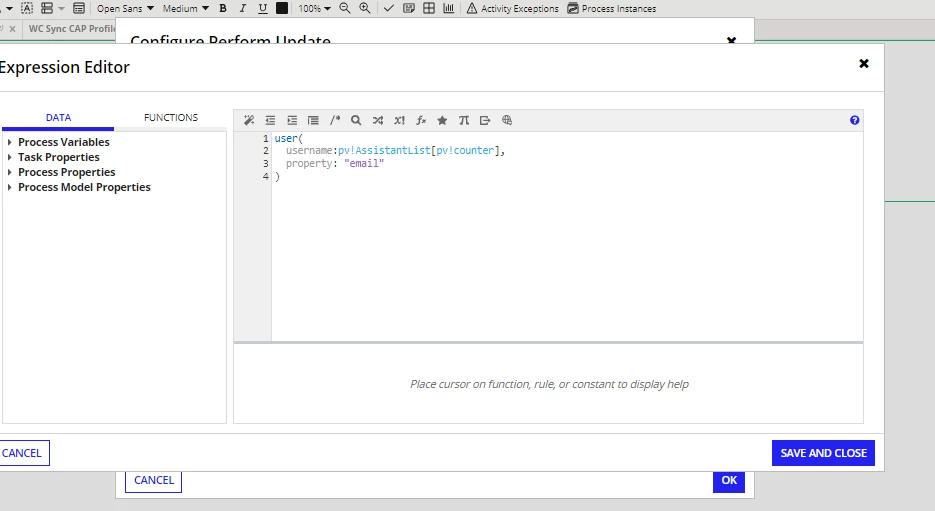Expand the Process Model Properties tree node
The width and height of the screenshot is (935, 511).
(10, 187)
